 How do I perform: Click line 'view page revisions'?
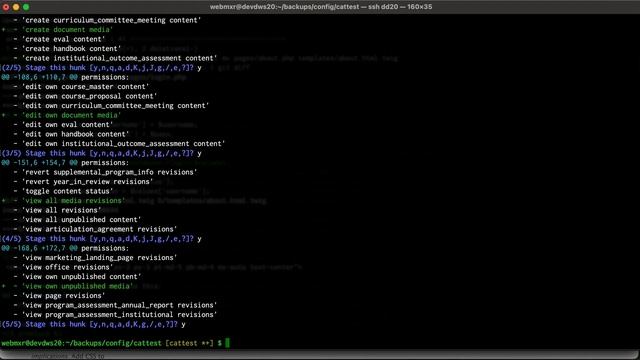point(59,296)
